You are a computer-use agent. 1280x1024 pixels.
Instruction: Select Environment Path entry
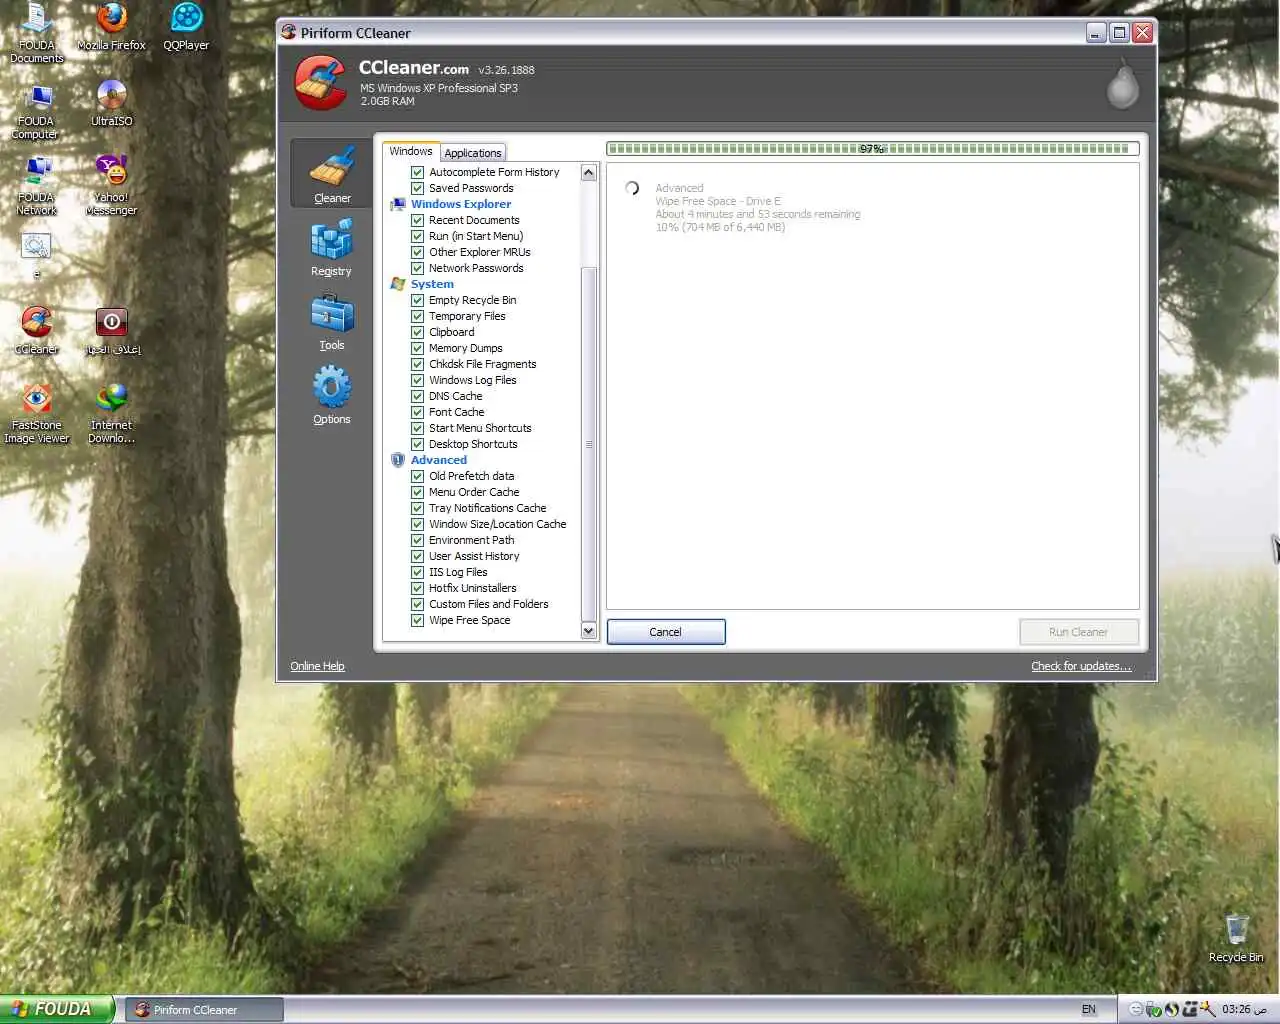pos(472,540)
